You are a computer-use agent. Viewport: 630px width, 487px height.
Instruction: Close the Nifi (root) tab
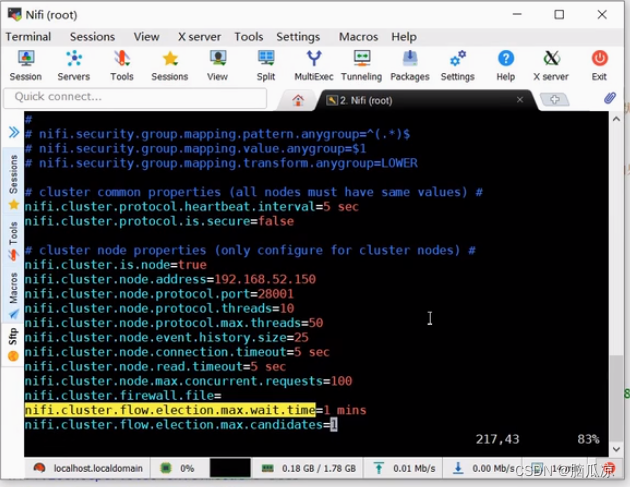click(520, 100)
